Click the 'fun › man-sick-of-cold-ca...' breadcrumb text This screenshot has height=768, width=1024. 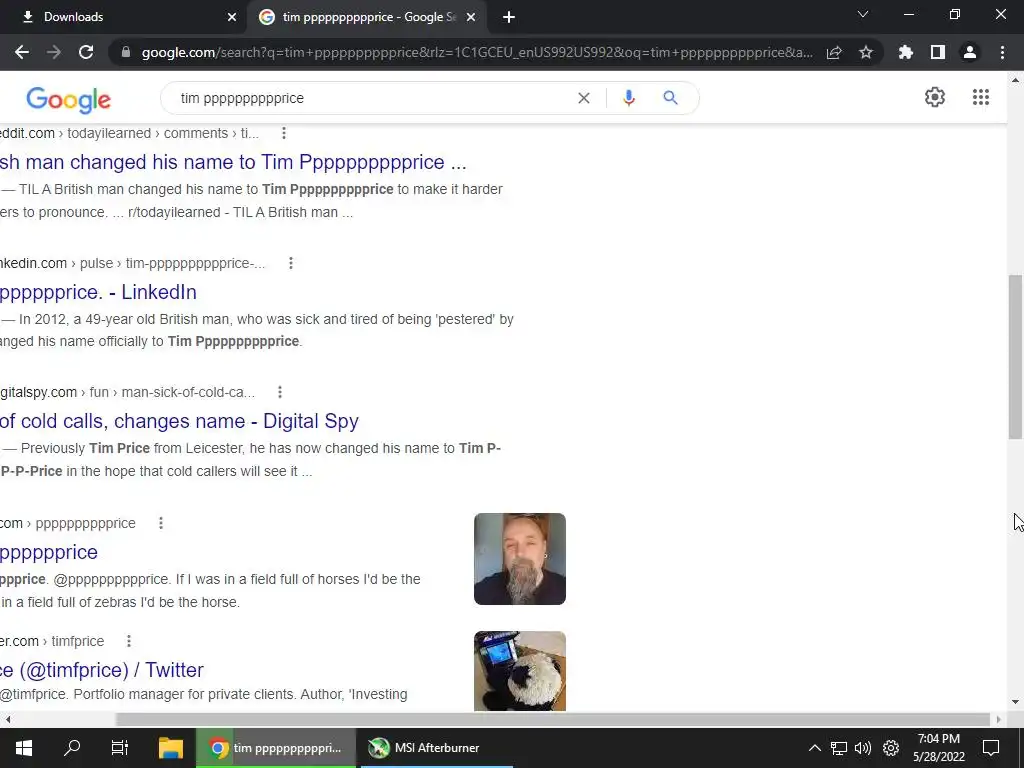[172, 392]
